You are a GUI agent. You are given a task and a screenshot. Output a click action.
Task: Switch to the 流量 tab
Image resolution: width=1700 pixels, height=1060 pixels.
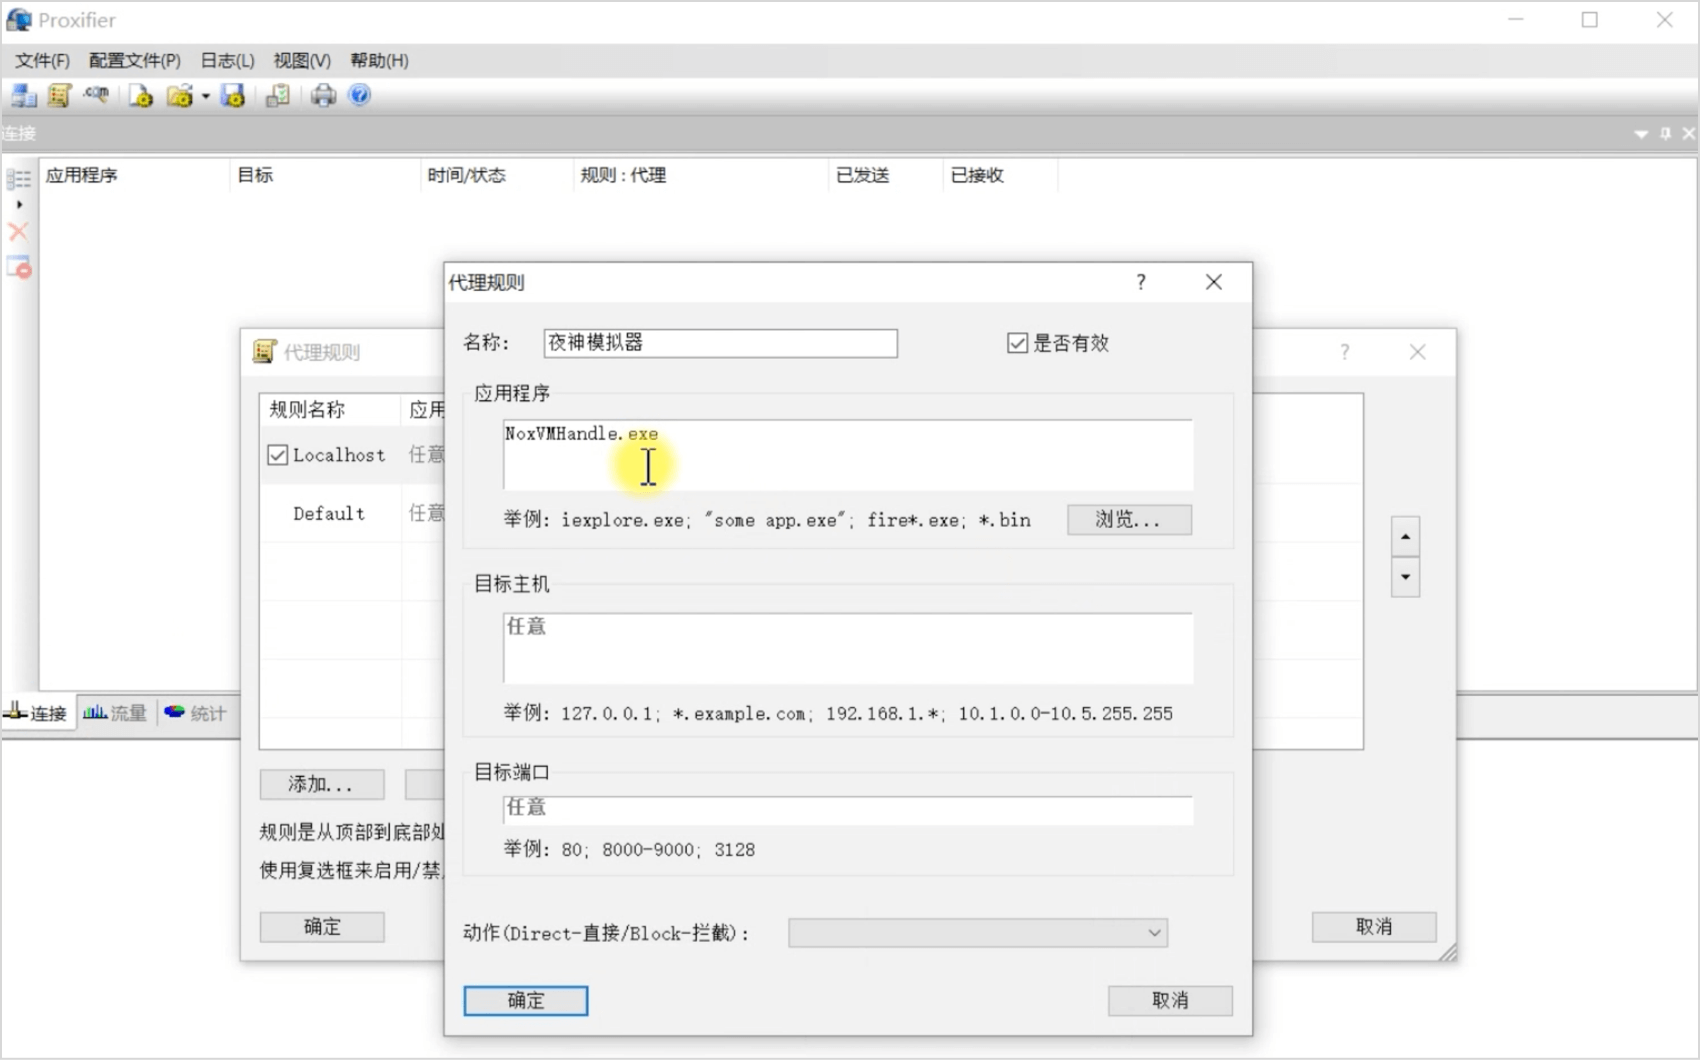click(x=115, y=713)
